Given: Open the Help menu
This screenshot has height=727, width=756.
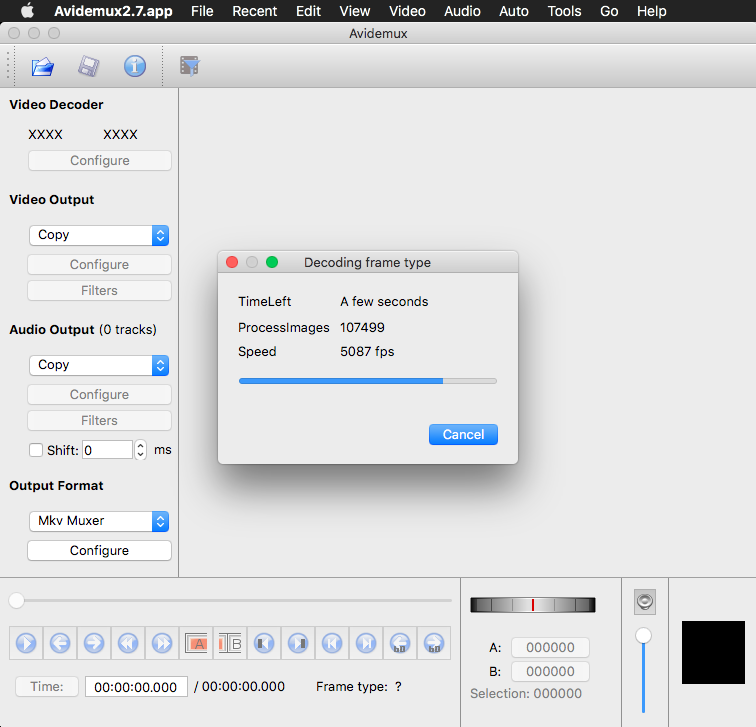Looking at the screenshot, I should [651, 11].
